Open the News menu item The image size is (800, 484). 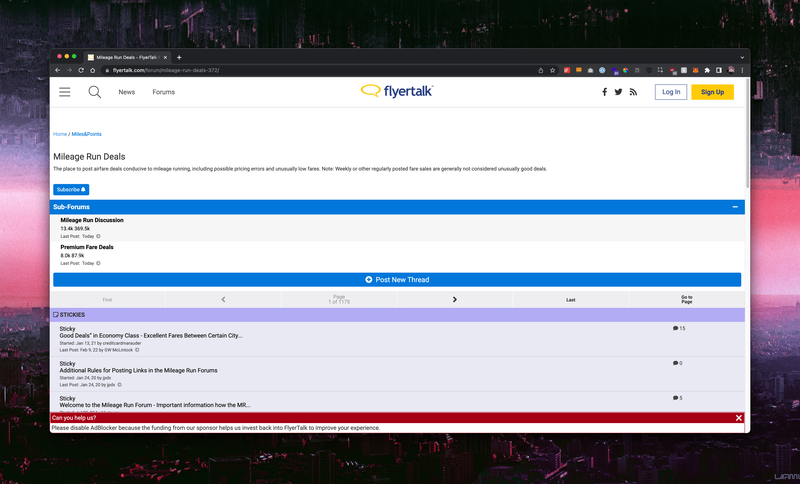(127, 92)
